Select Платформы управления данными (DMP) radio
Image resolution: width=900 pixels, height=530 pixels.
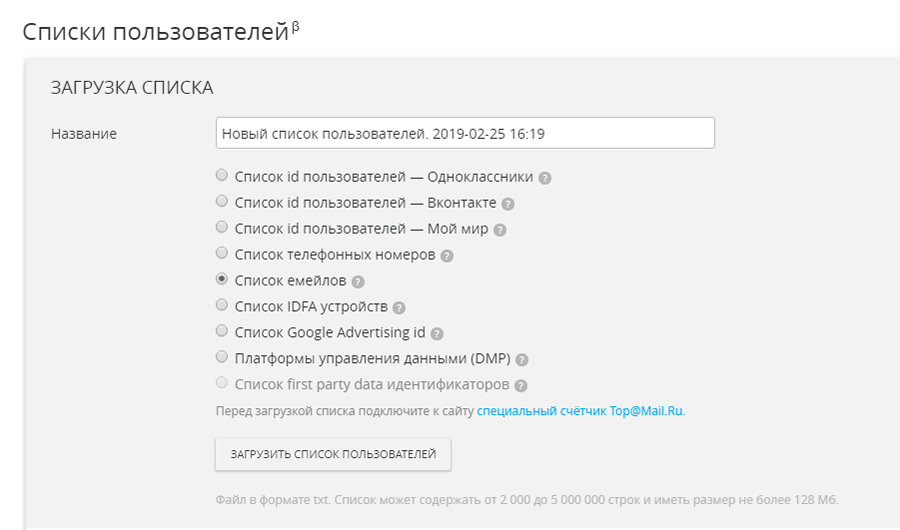pyautogui.click(x=222, y=357)
